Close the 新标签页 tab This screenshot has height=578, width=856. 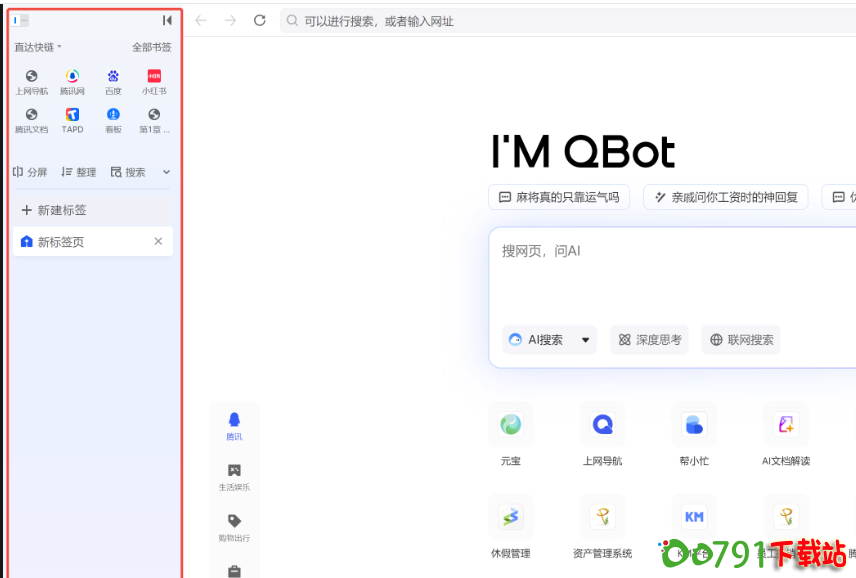(158, 242)
